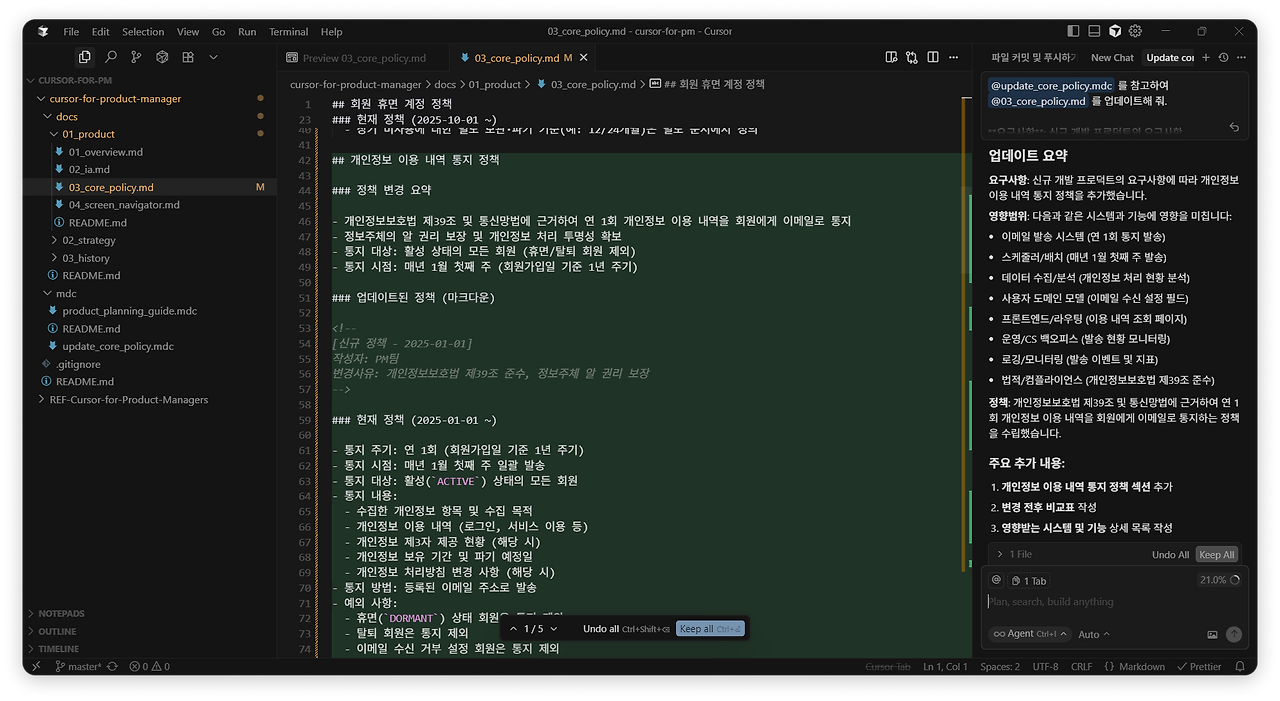Open the Agent mode dropdown
Image resolution: width=1280 pixels, height=701 pixels.
(x=1029, y=634)
